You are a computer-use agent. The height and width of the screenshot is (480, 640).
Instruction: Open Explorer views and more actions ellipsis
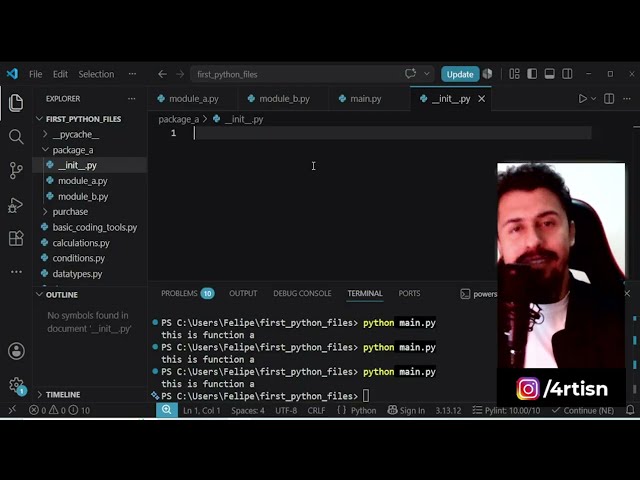click(131, 99)
